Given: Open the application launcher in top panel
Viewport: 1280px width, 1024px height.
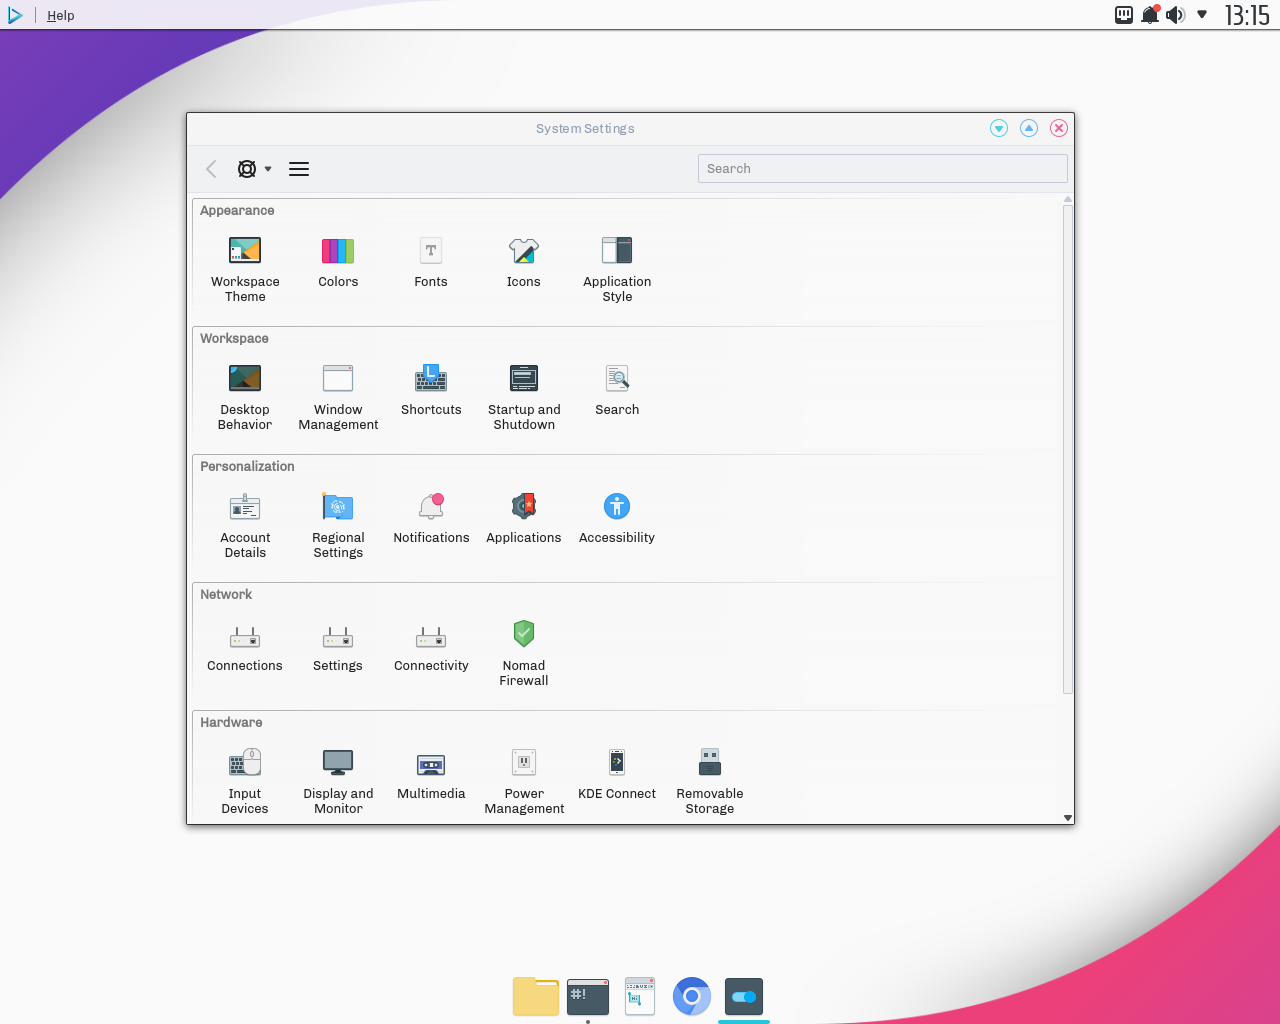Looking at the screenshot, I should (x=15, y=15).
